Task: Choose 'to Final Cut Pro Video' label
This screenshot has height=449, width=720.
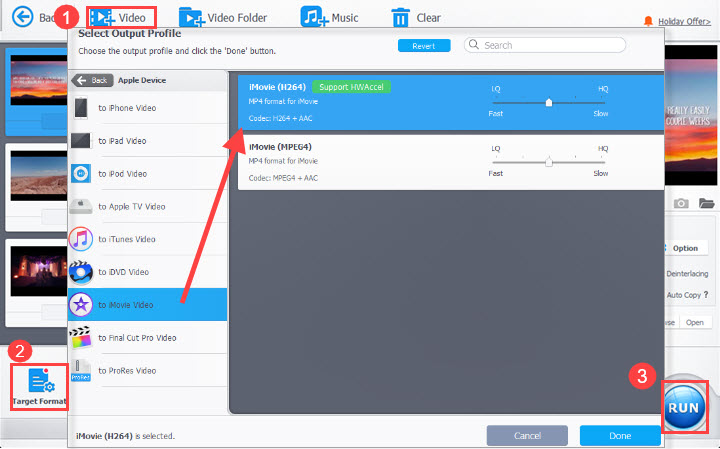Action: 137,338
